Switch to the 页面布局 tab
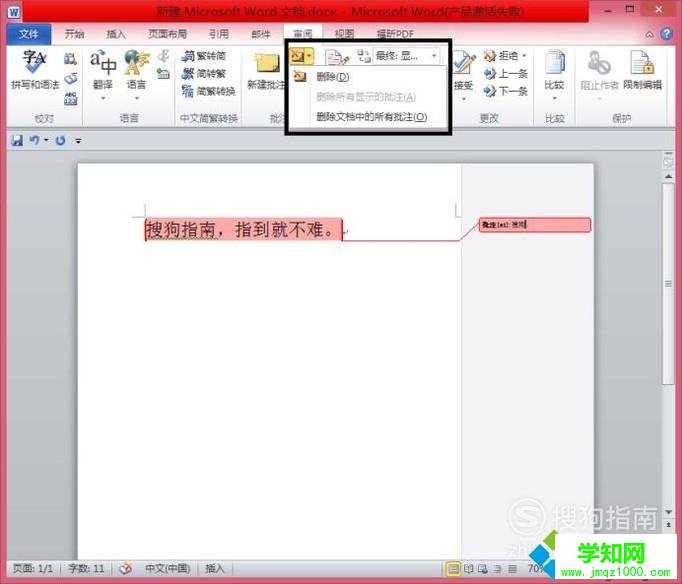The width and height of the screenshot is (682, 584). tap(167, 34)
